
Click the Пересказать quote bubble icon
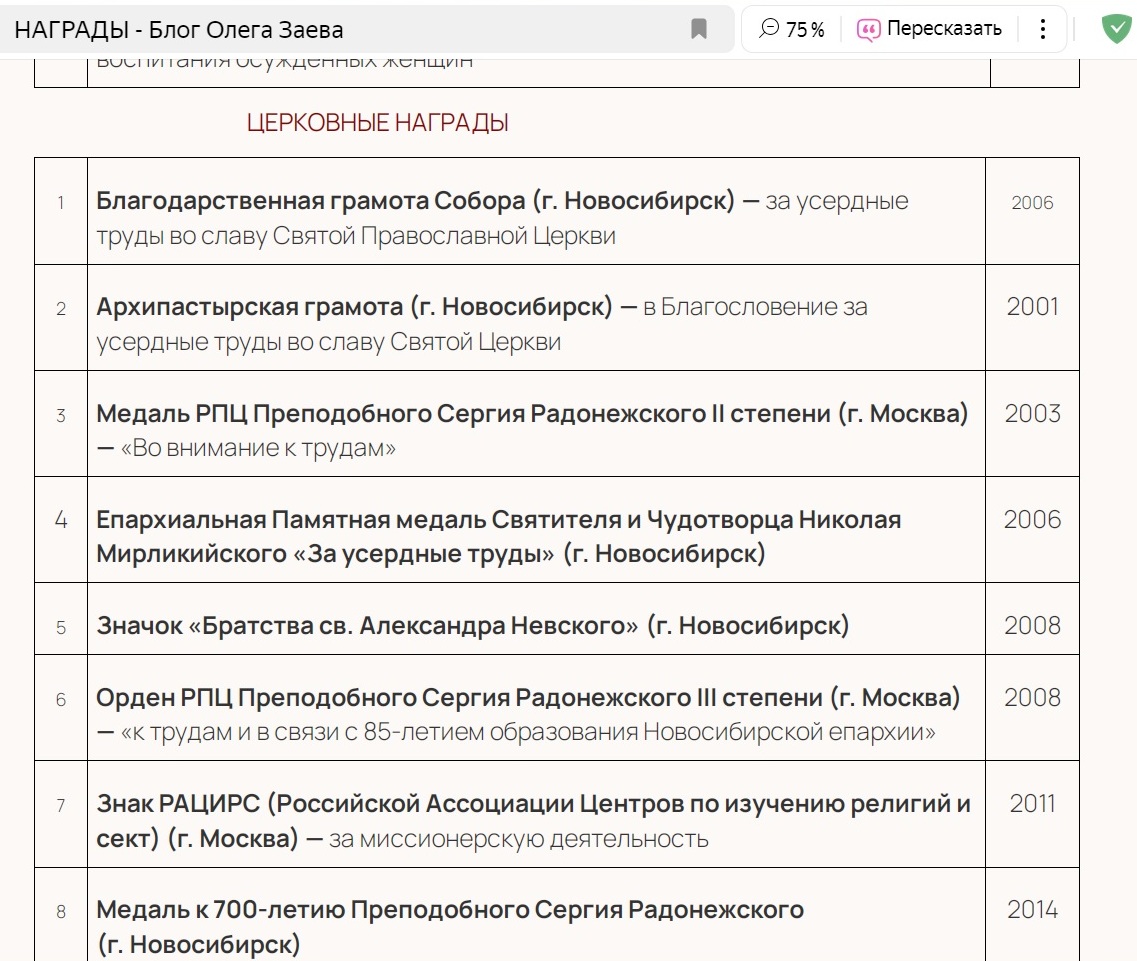tap(868, 29)
